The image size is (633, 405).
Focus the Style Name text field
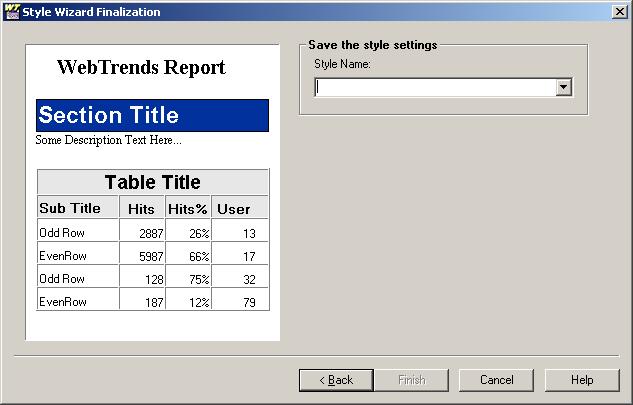pyautogui.click(x=435, y=88)
